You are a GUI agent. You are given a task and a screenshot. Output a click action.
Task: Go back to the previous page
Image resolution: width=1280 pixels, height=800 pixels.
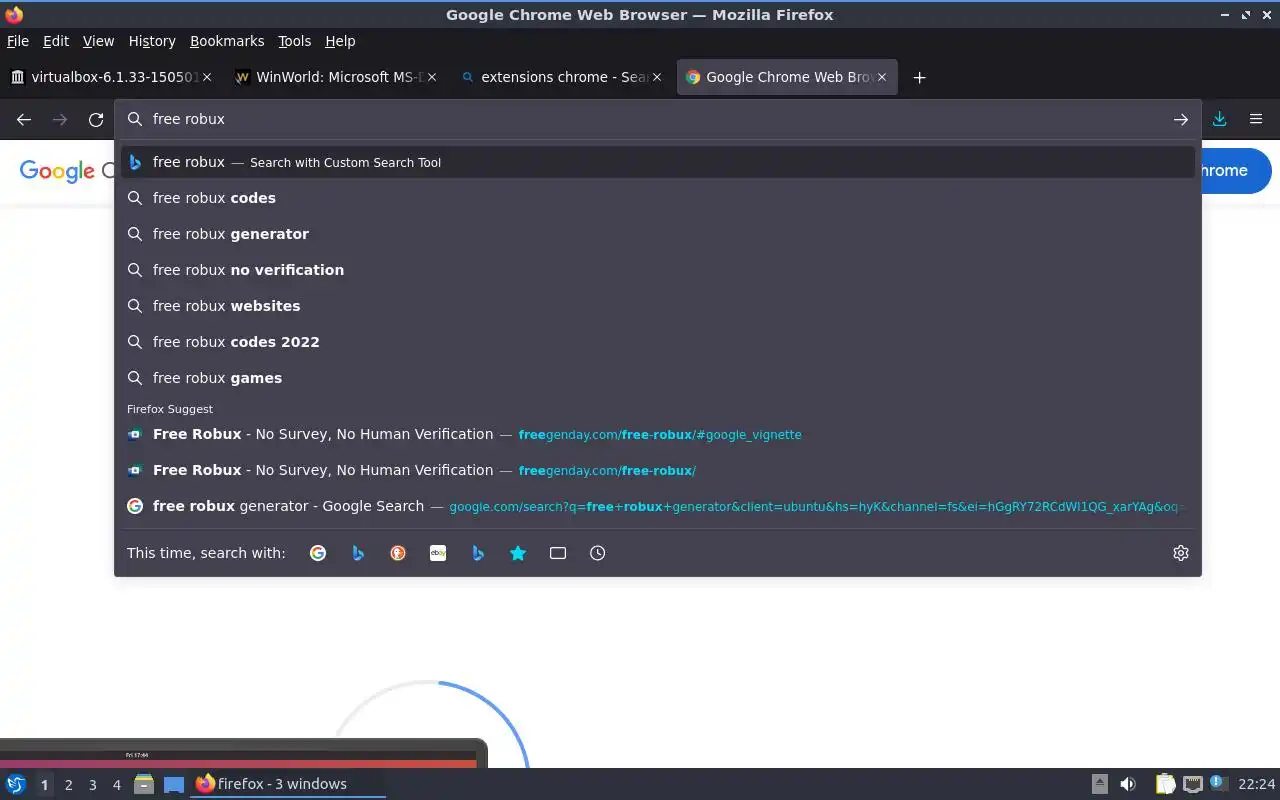(24, 119)
